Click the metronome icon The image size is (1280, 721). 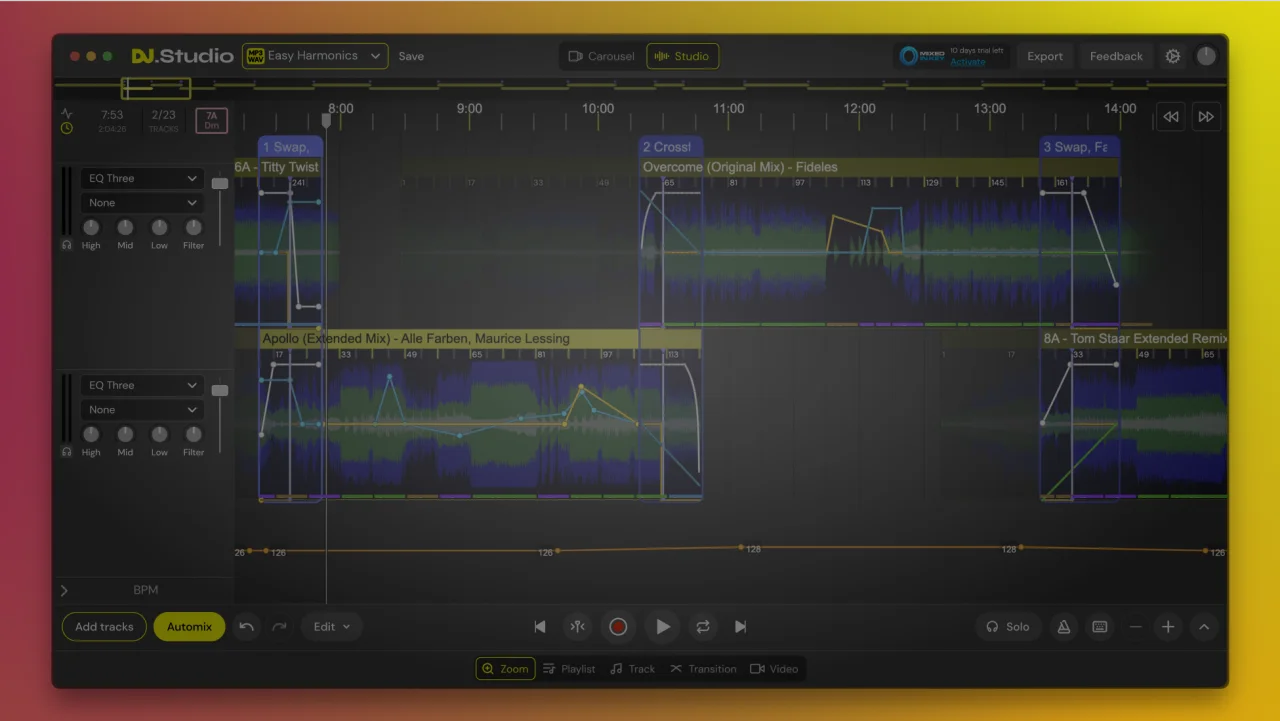tap(1064, 627)
